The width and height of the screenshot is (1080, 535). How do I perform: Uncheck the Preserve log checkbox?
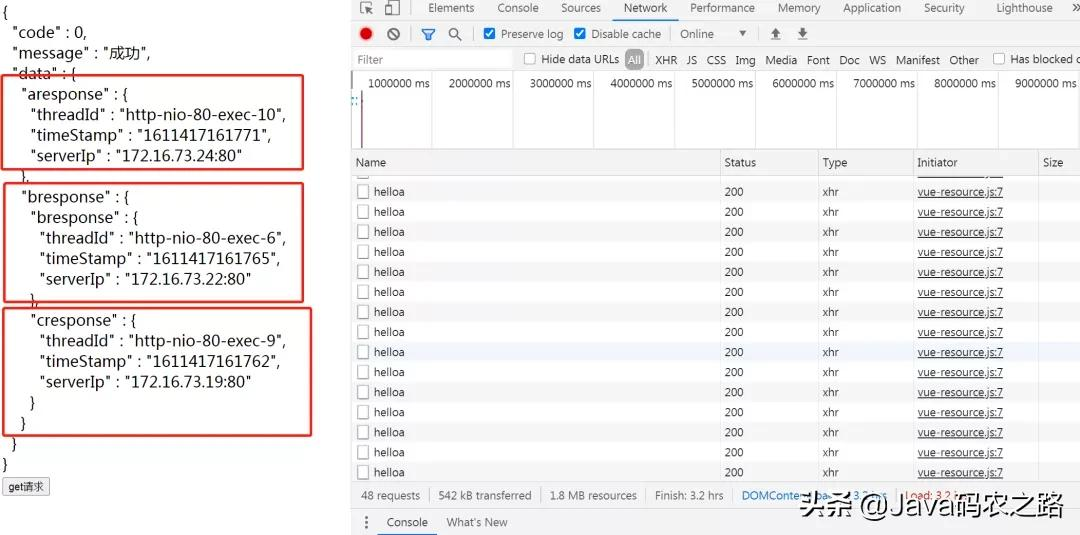pos(489,34)
